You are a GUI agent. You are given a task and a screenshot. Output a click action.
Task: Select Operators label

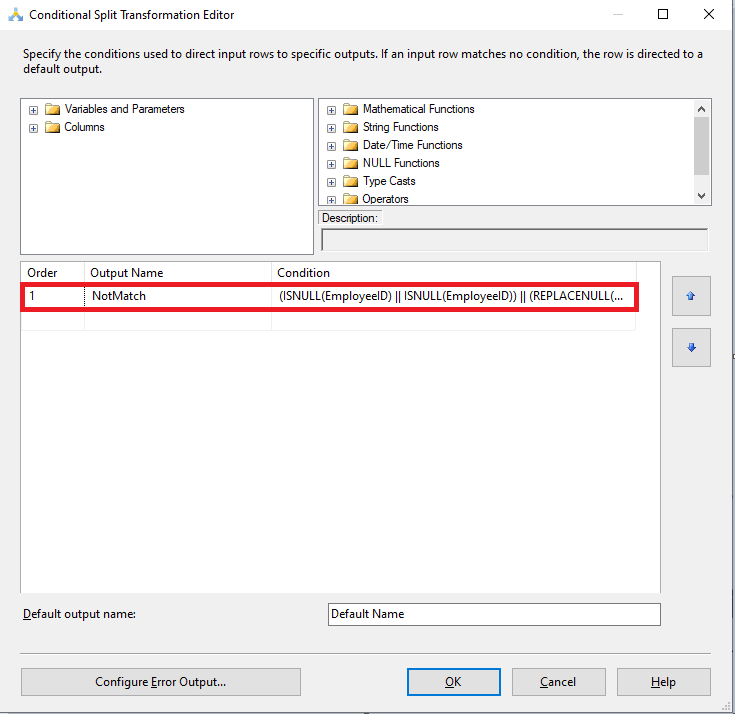coord(385,199)
